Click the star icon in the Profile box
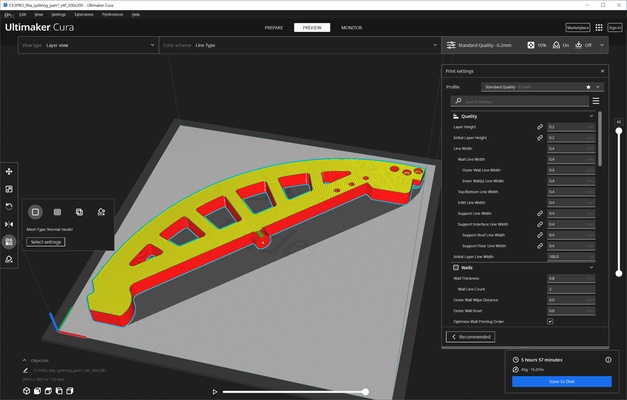The image size is (627, 400). coord(588,87)
